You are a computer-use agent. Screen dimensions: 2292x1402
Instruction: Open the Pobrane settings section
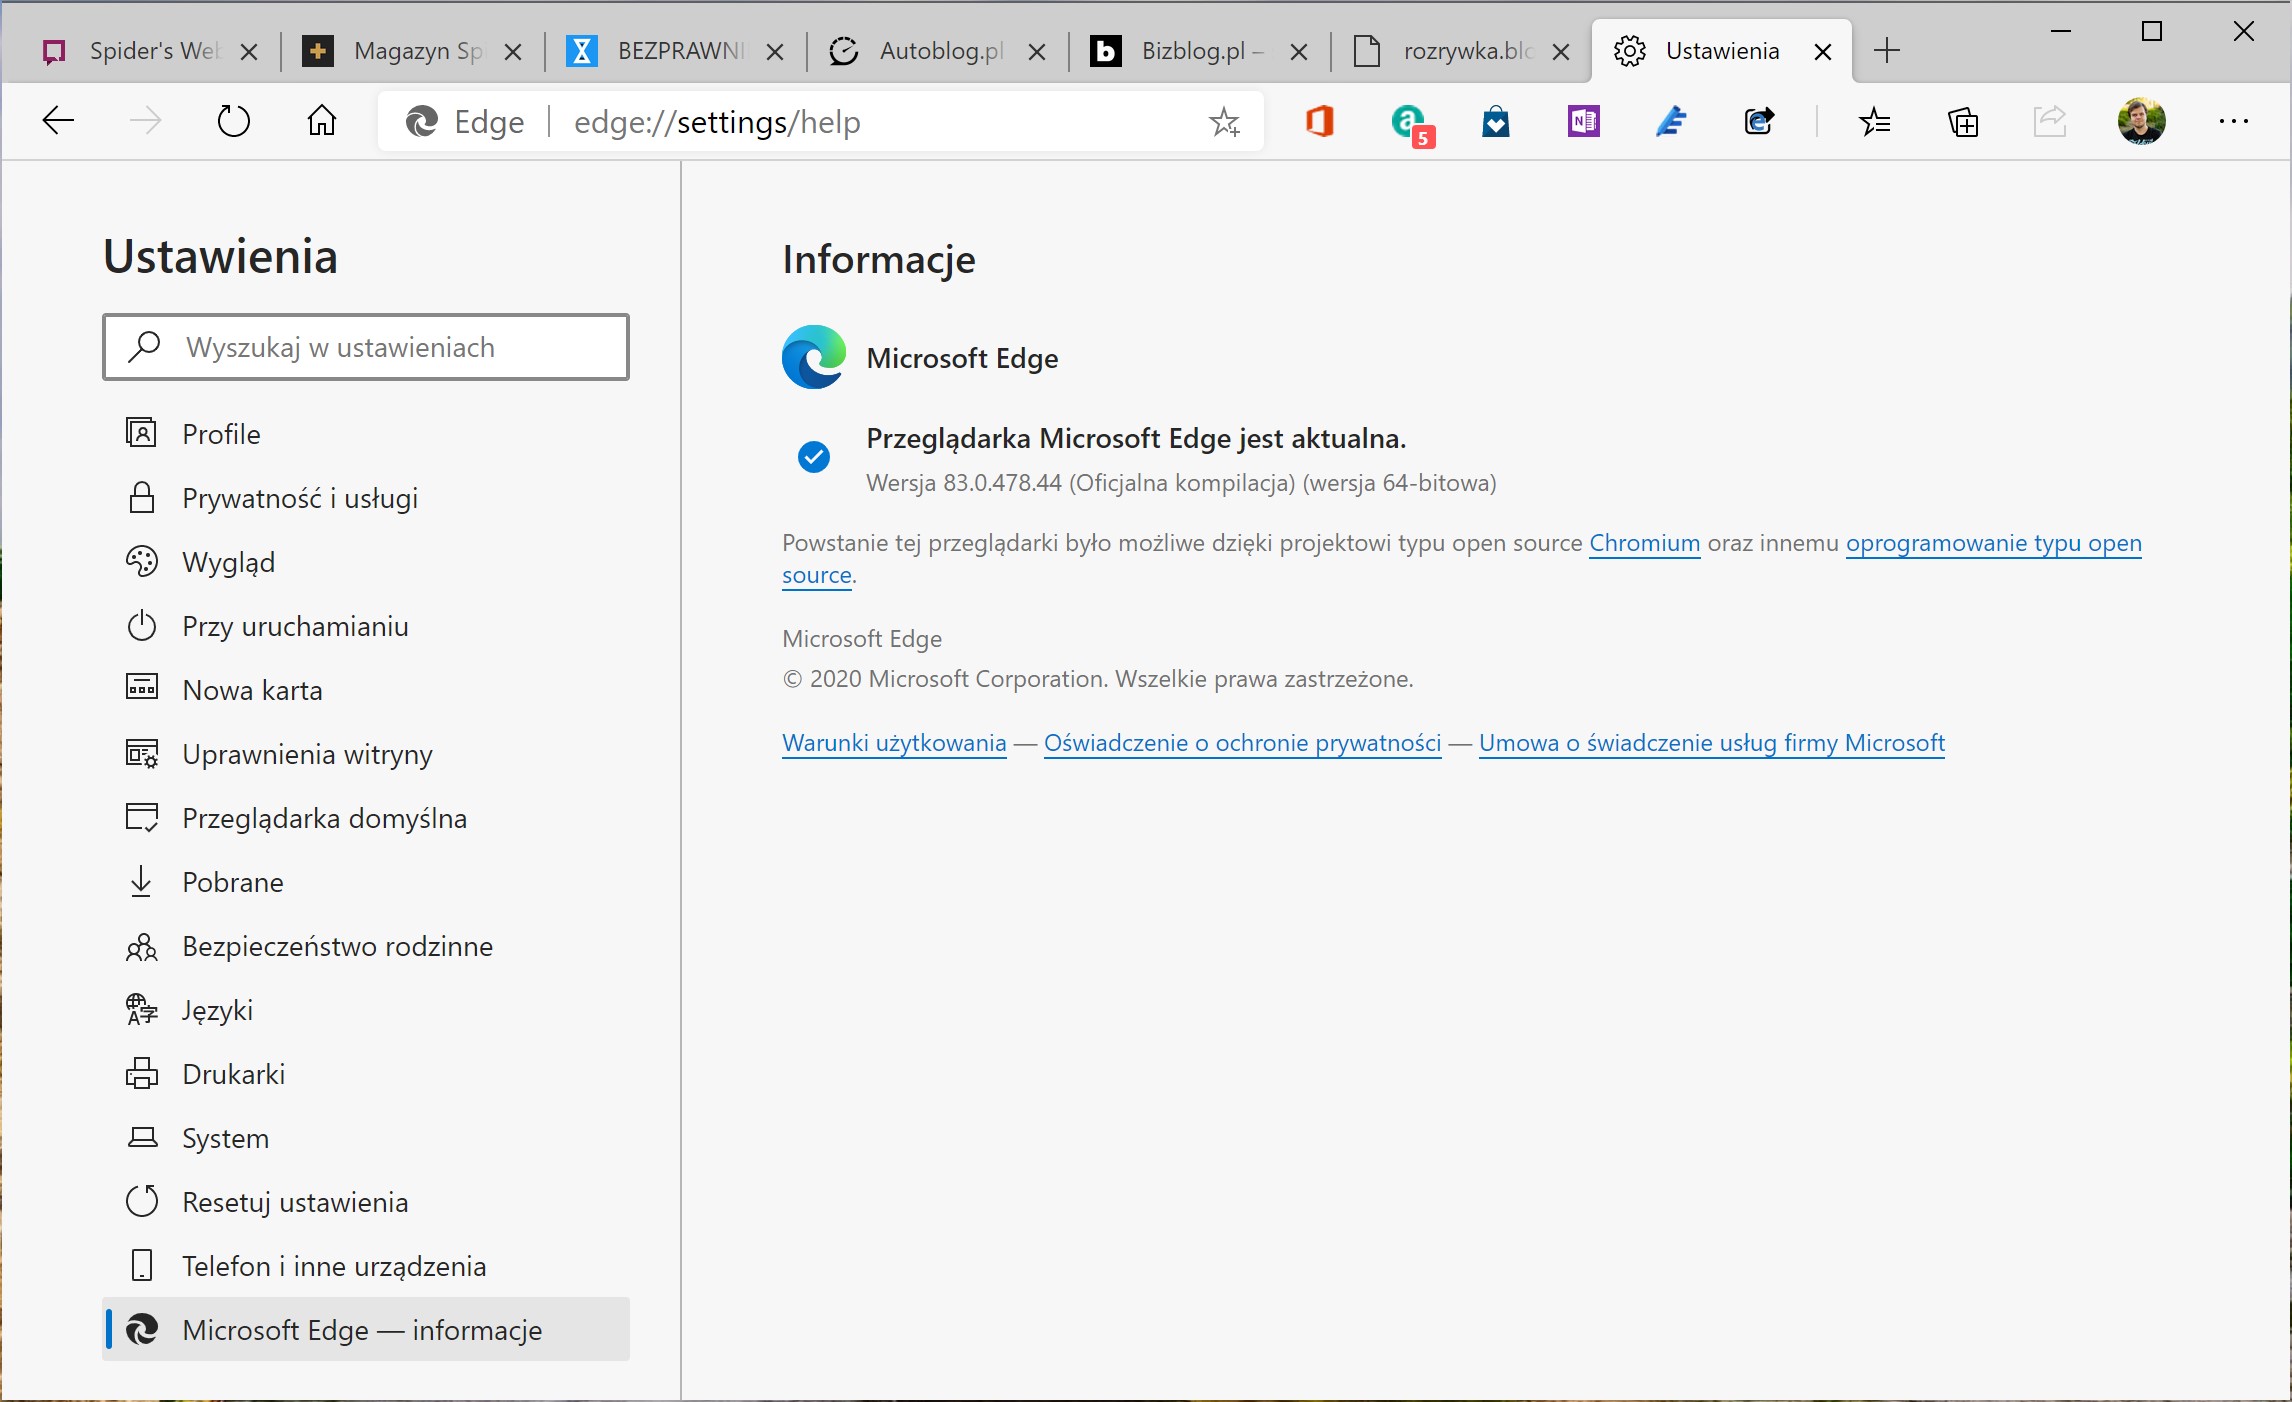click(366, 882)
